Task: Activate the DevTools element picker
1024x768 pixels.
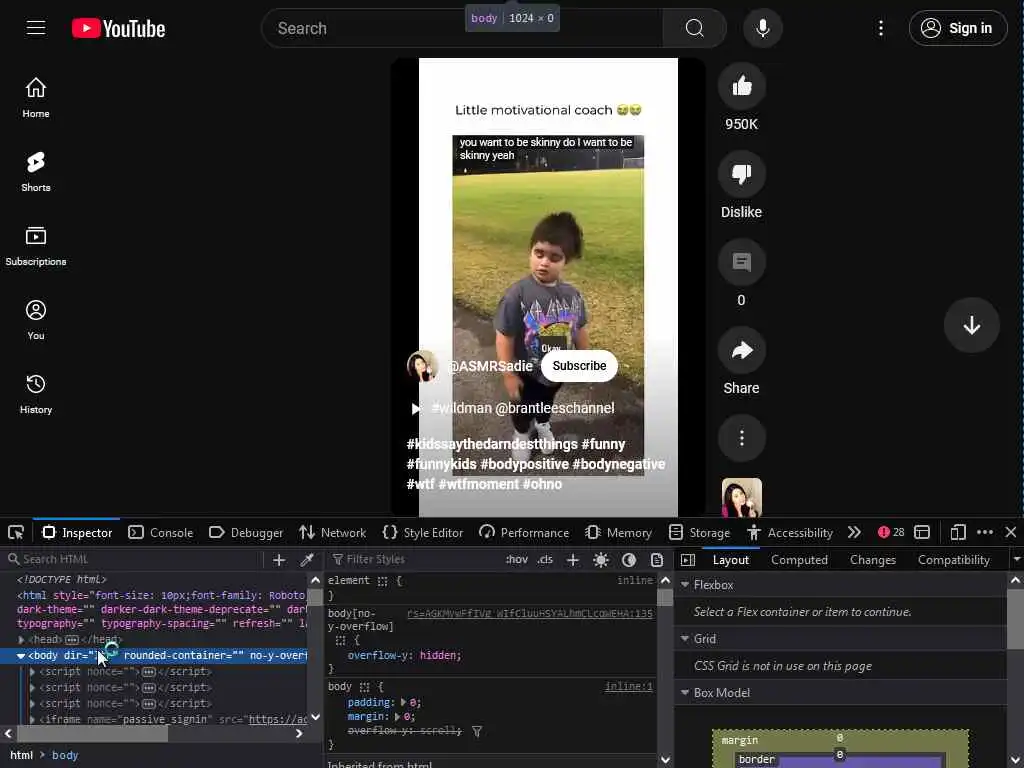Action: (x=16, y=532)
